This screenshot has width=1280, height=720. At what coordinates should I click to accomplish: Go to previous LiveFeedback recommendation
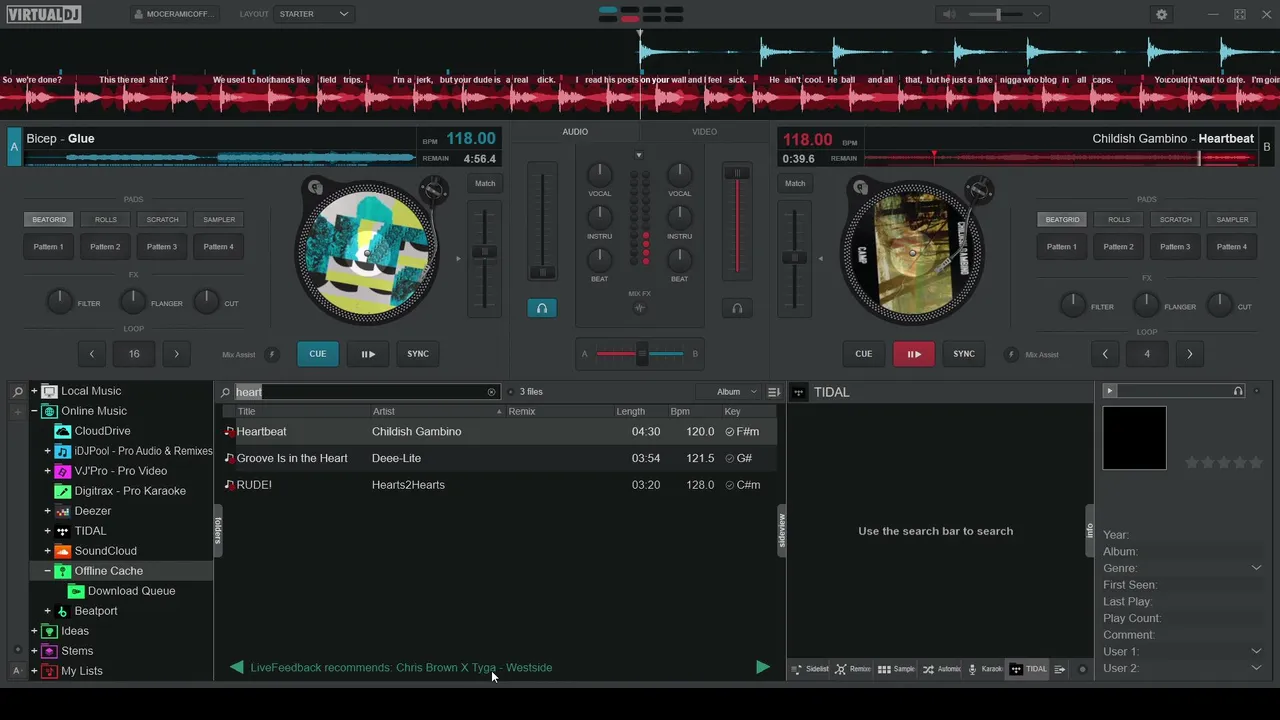(236, 667)
